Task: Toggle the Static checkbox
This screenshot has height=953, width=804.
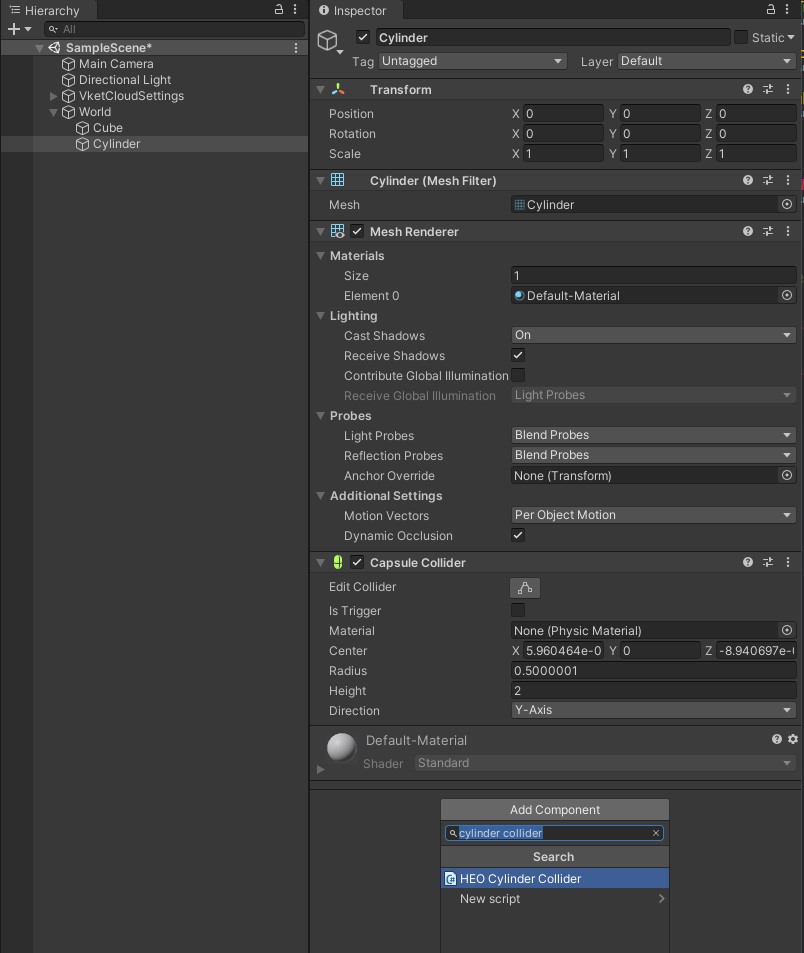Action: pos(741,38)
